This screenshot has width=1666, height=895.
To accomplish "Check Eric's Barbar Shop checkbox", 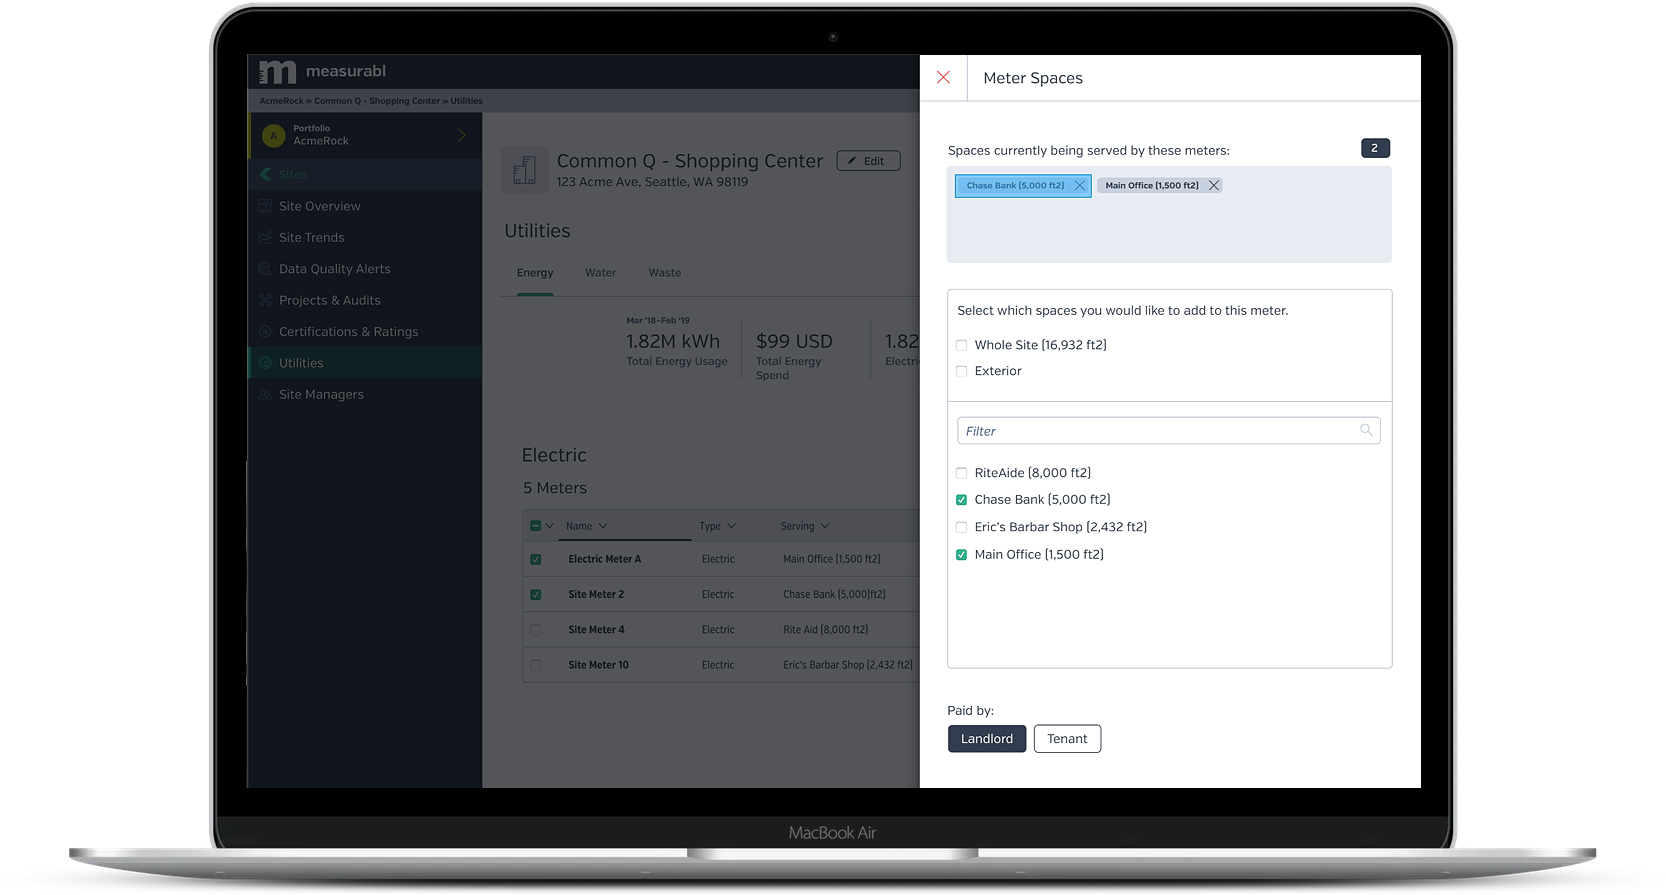I will pos(961,527).
